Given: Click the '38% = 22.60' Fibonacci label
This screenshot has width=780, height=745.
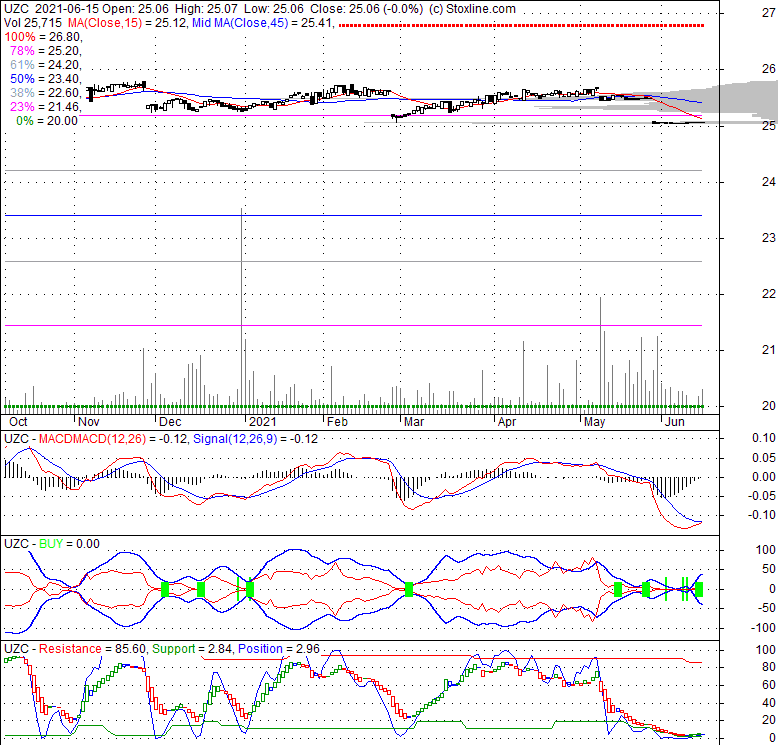Looking at the screenshot, I should (x=45, y=93).
